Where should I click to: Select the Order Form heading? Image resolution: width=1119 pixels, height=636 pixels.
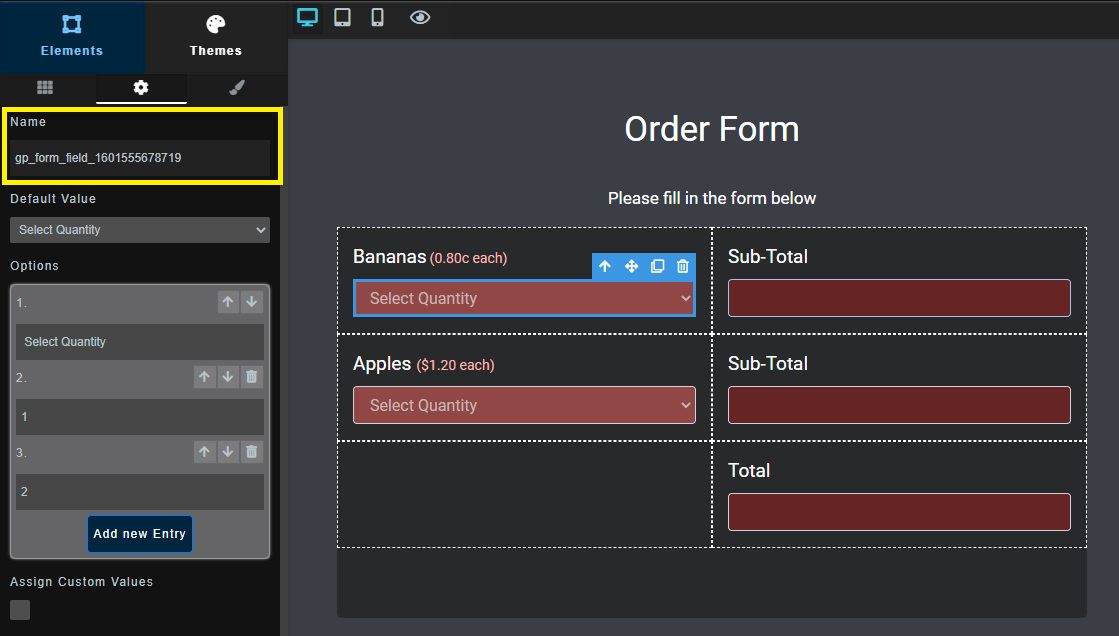tap(712, 129)
